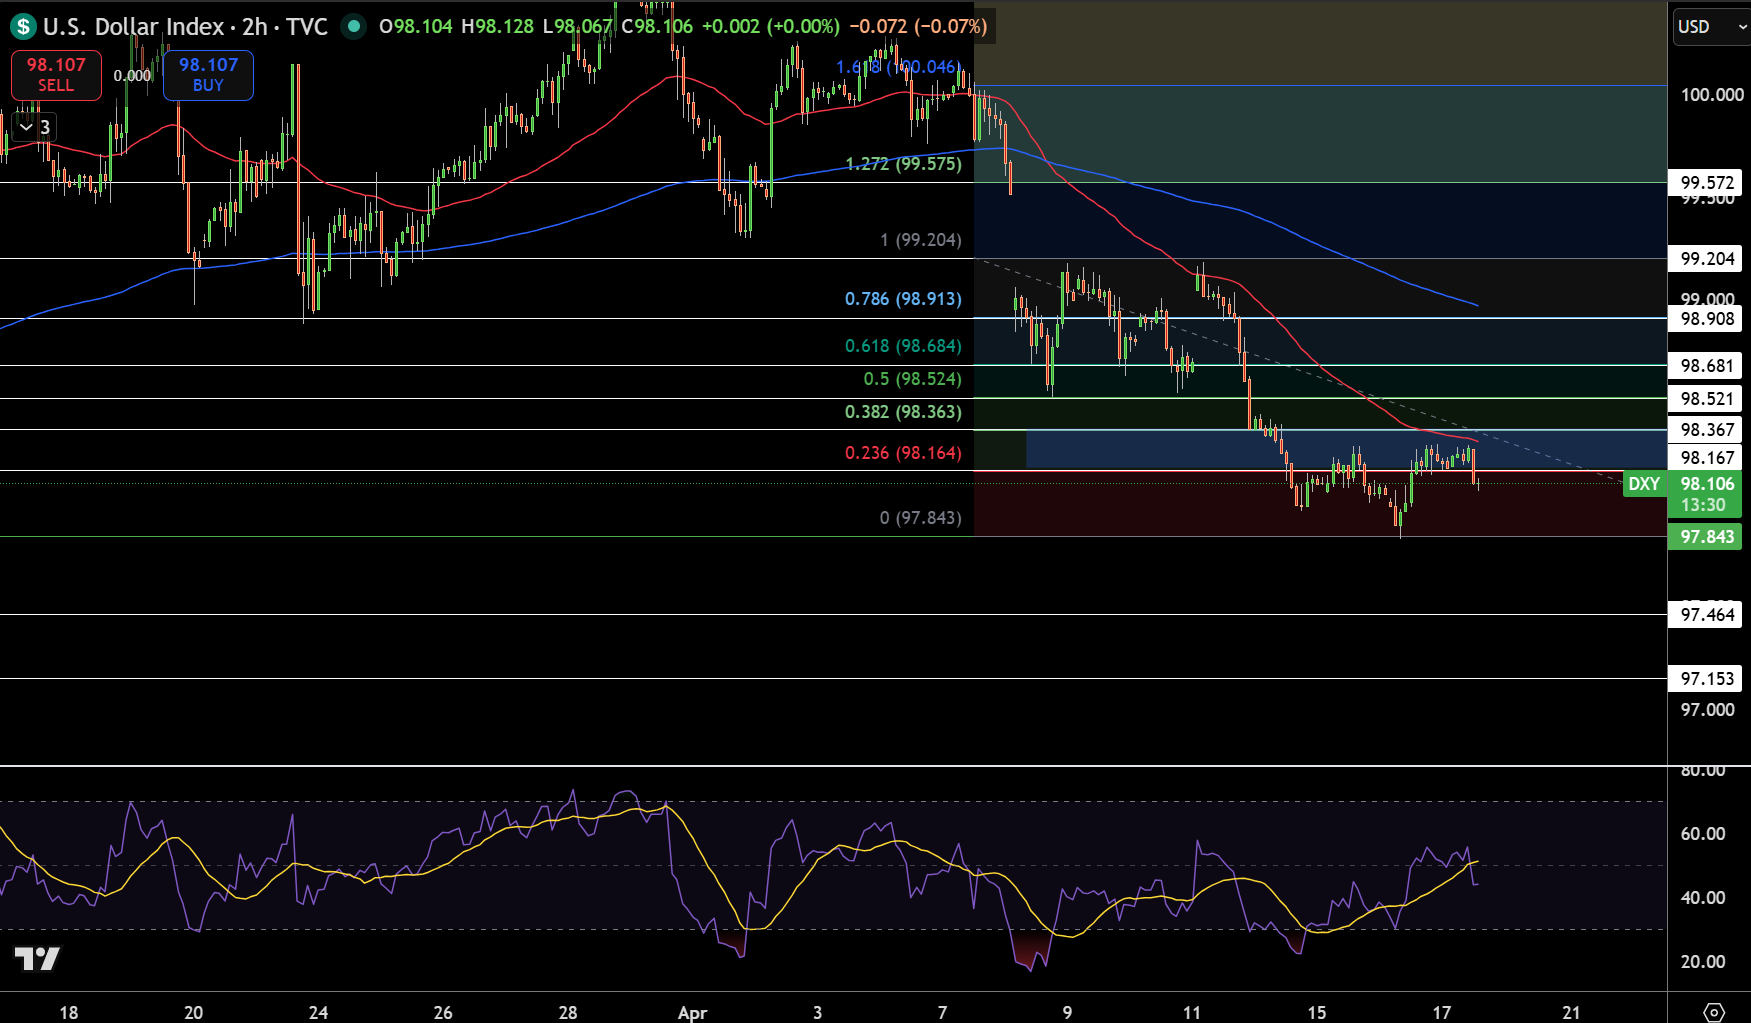Screen dimensions: 1751x1023
Task: Click the 0 (97.843) Fibonacci level label
Action: coord(920,518)
